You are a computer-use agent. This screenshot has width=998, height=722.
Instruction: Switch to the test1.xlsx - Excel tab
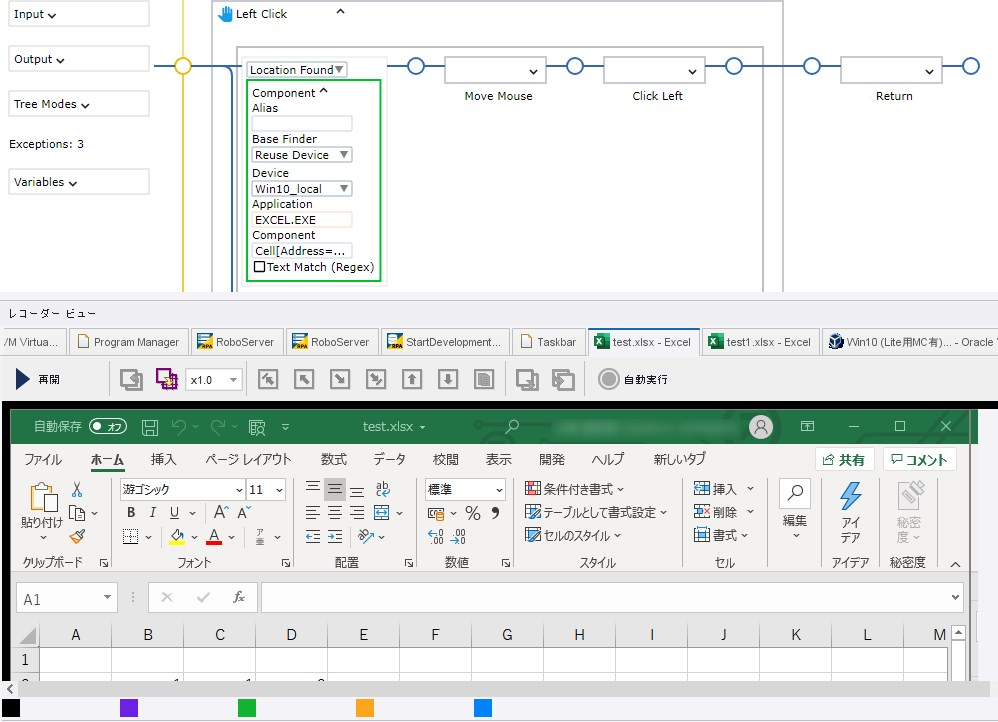pos(760,342)
